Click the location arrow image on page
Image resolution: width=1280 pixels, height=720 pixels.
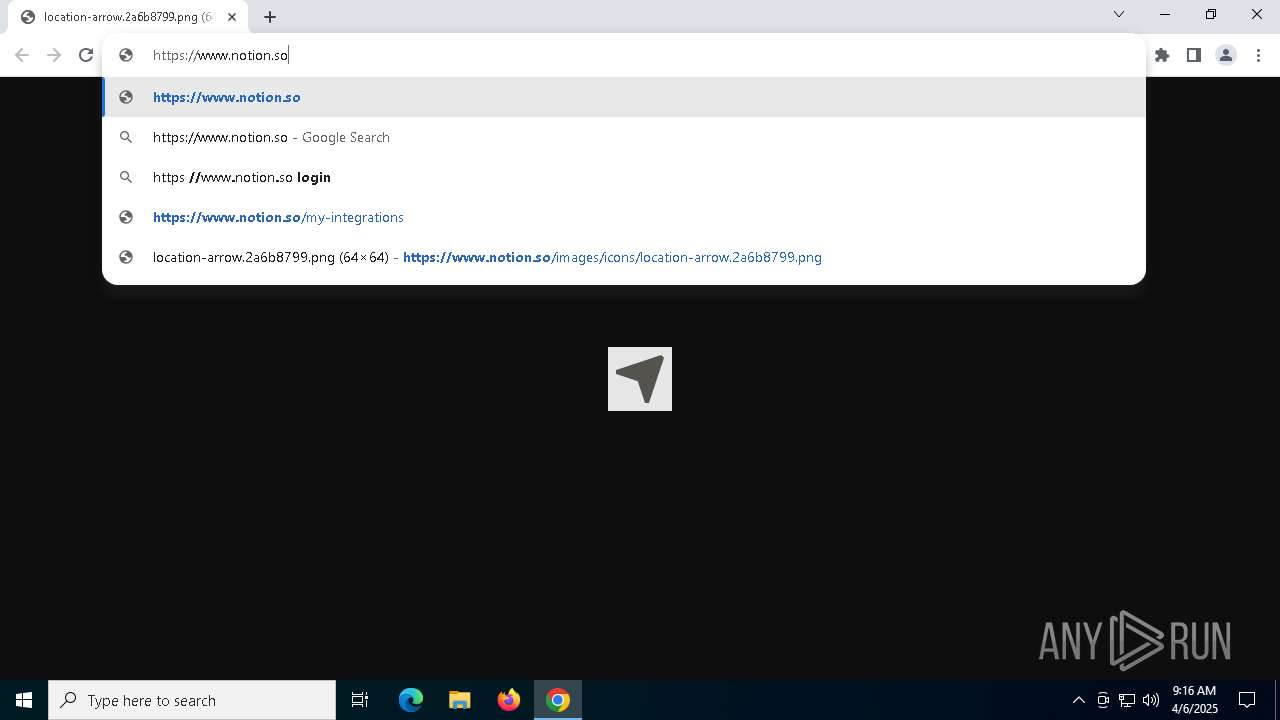(640, 379)
